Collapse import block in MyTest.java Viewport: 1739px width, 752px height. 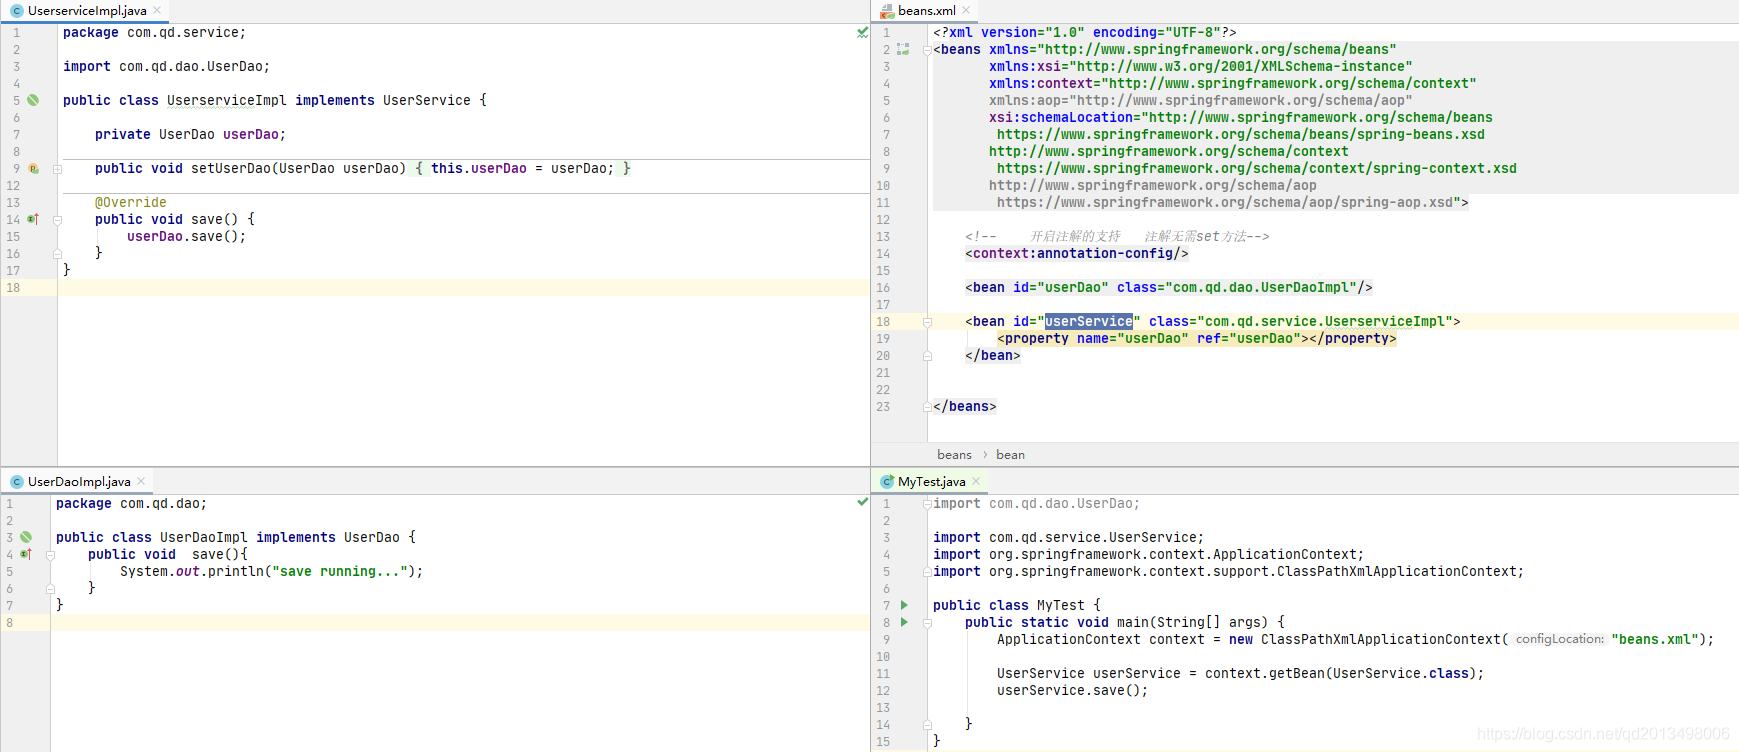pos(927,504)
